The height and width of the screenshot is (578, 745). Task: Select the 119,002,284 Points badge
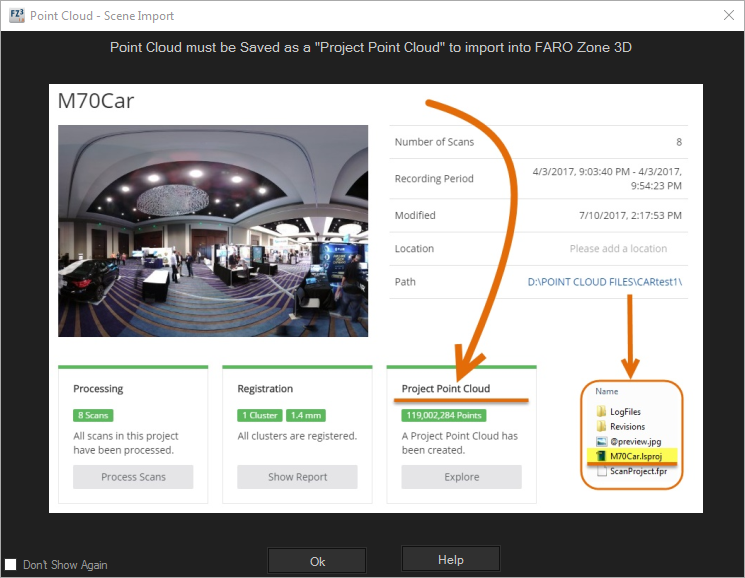tap(444, 415)
